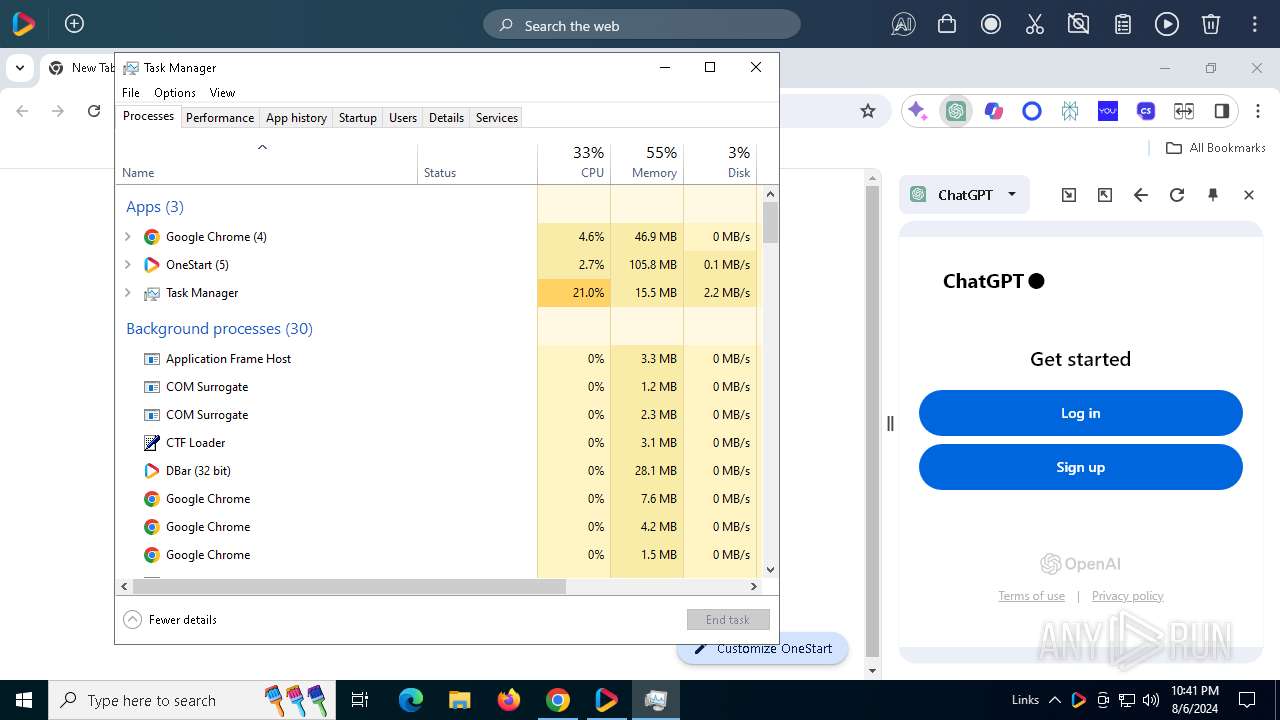1280x720 pixels.
Task: Open the tab search chevron in browser
Action: (19, 68)
